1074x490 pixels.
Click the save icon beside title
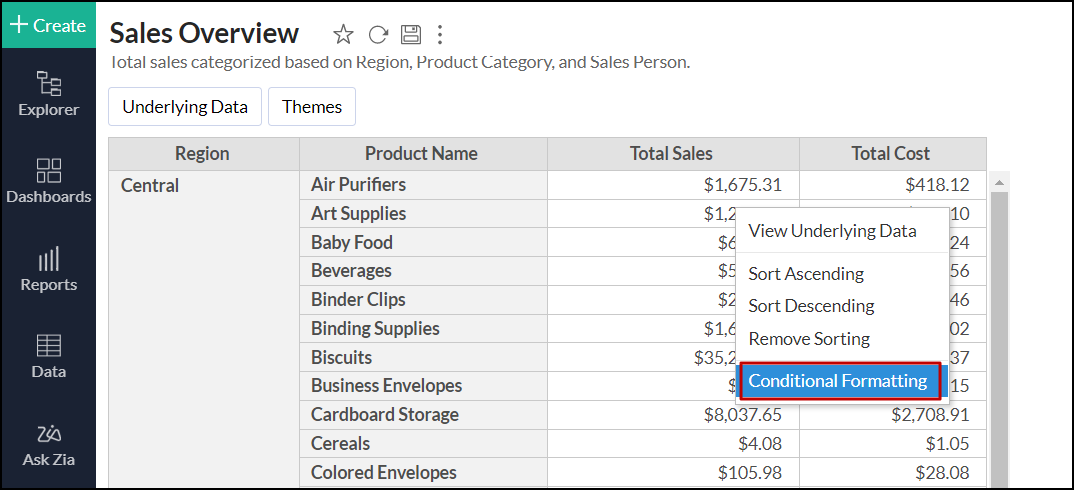[410, 35]
